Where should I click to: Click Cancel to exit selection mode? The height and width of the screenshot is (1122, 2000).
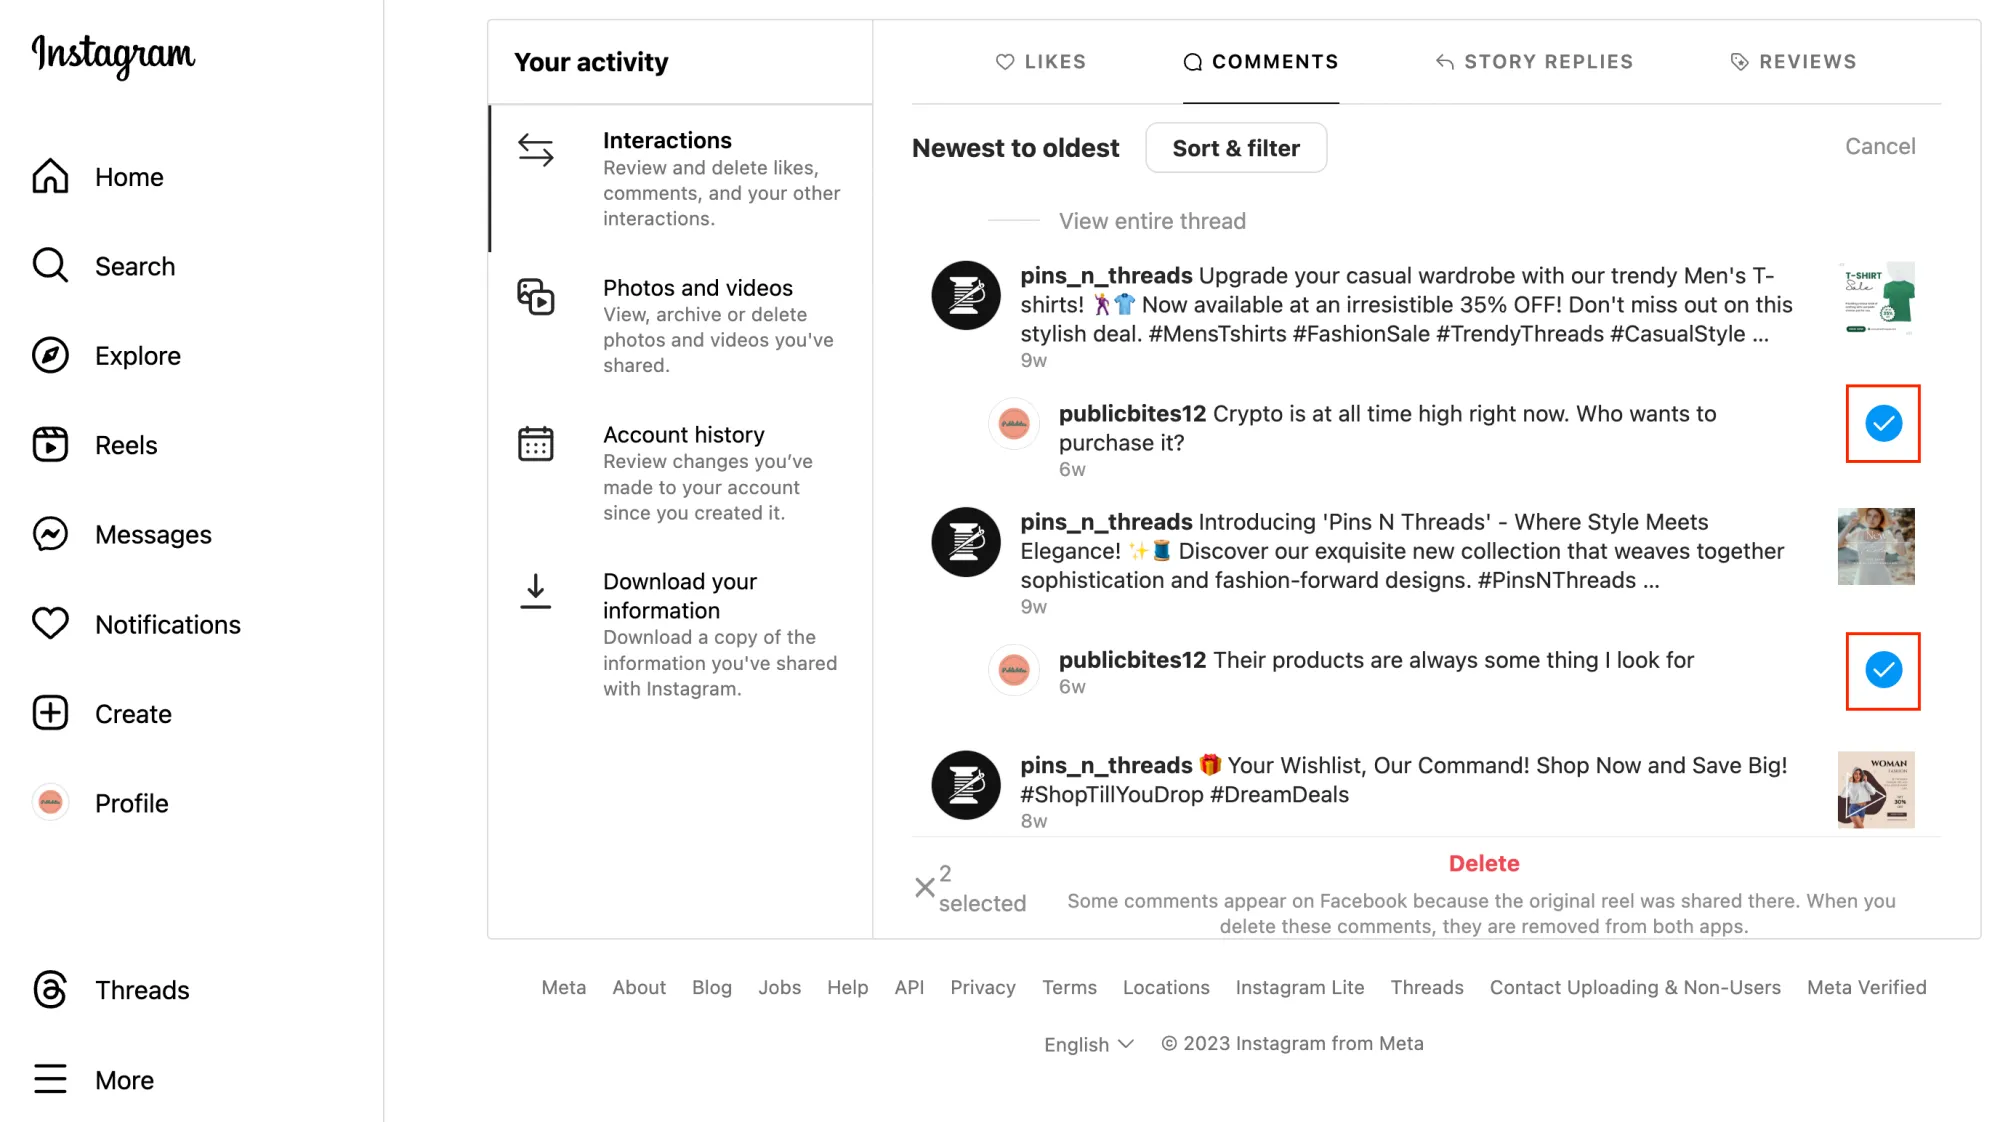[x=1879, y=147]
